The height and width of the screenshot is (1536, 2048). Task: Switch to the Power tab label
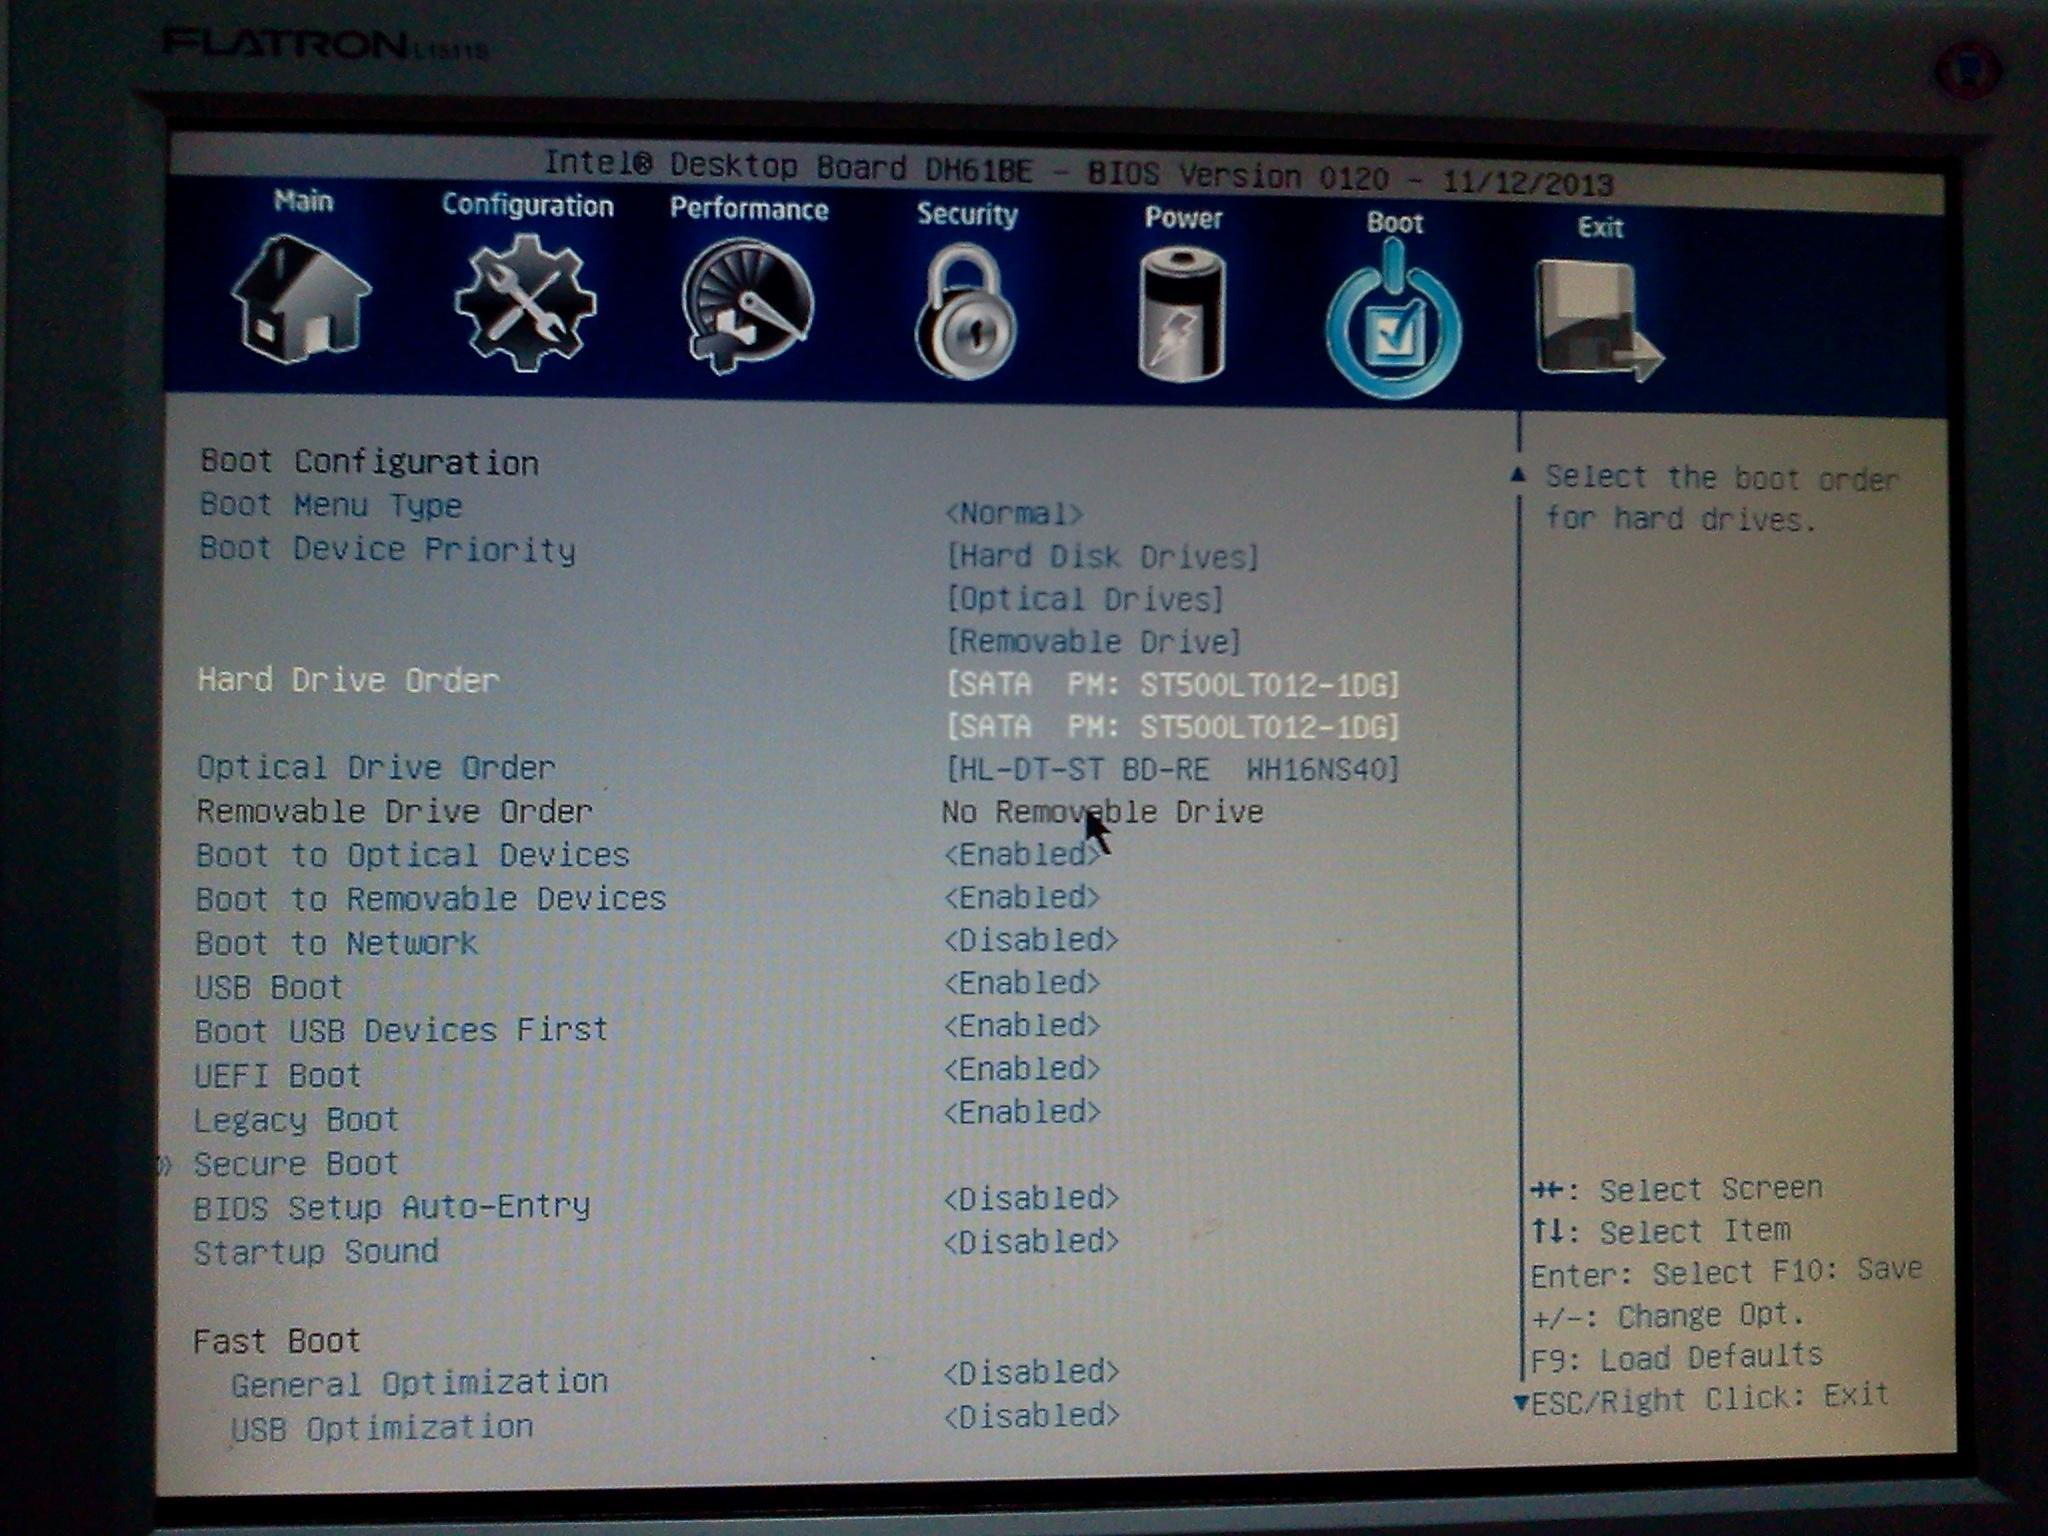pyautogui.click(x=1183, y=218)
